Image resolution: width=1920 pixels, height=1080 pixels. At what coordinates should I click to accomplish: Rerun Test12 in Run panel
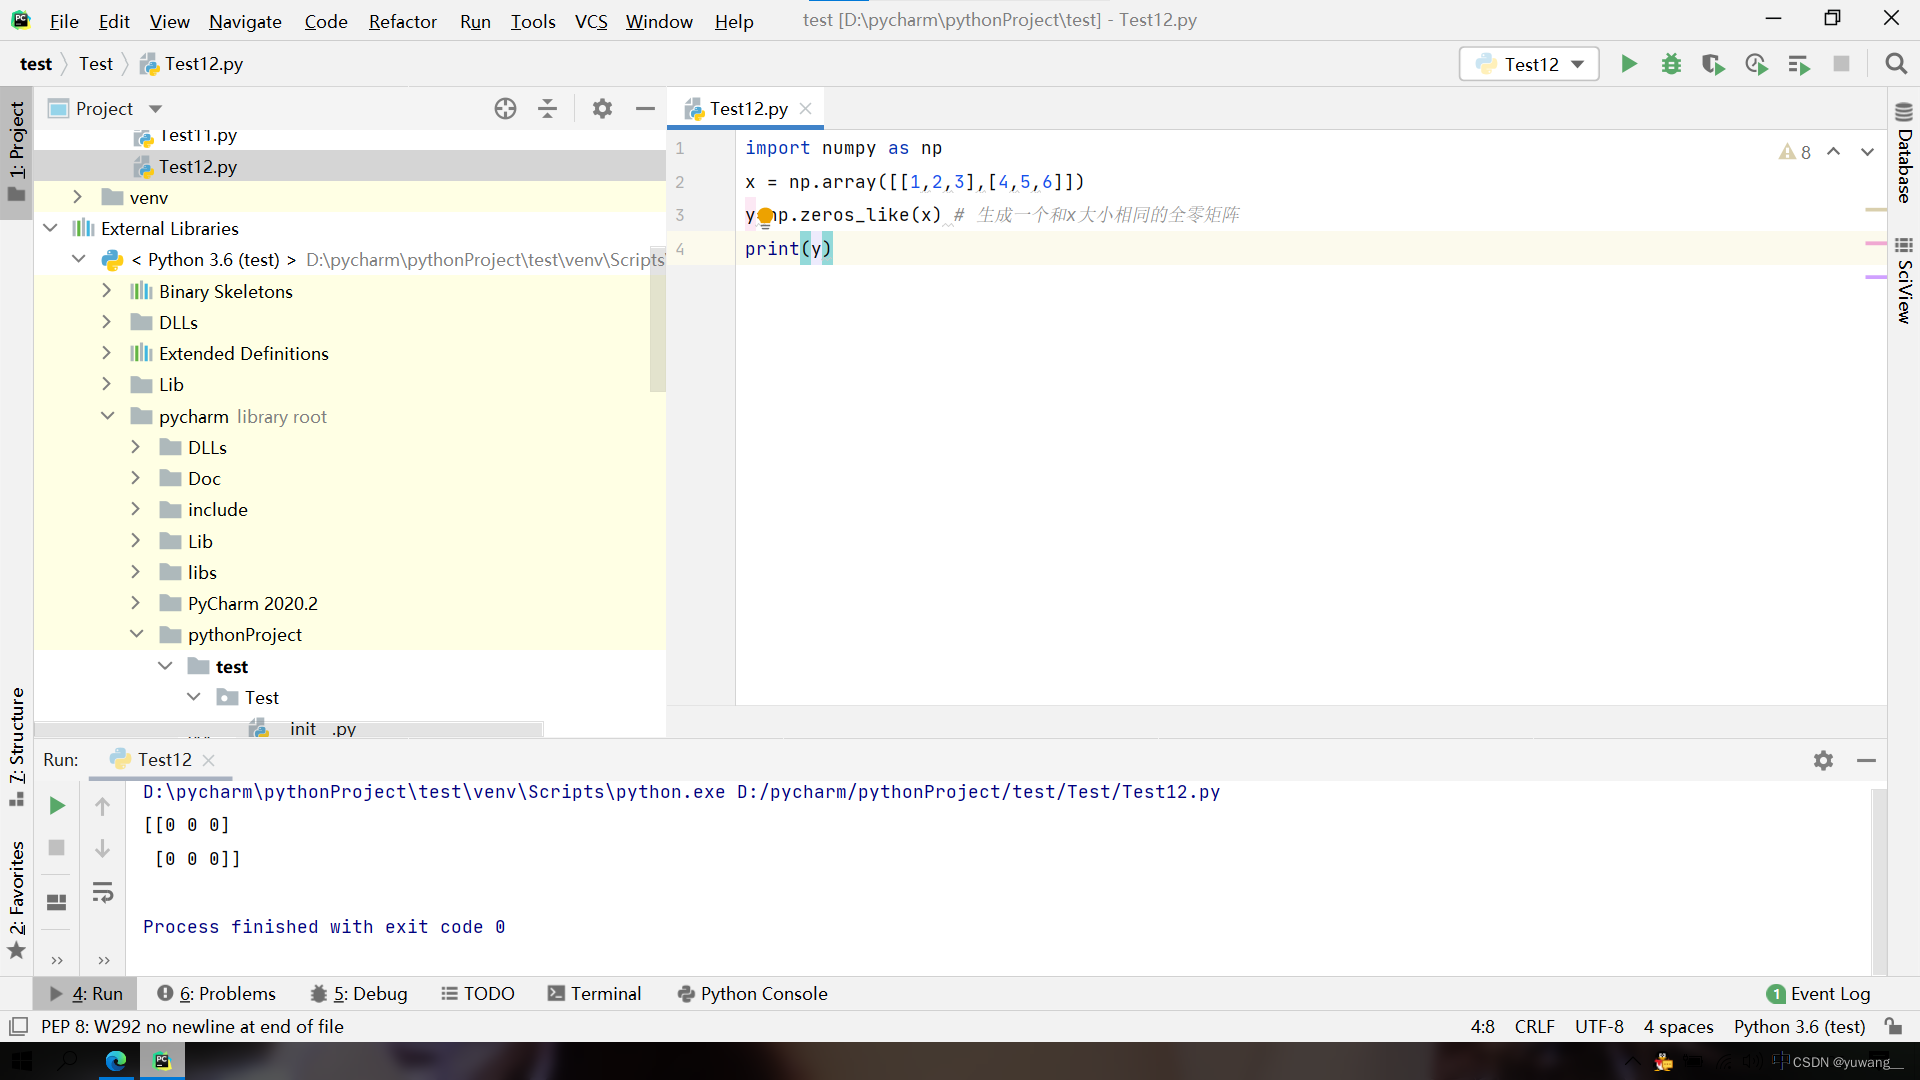click(x=57, y=805)
